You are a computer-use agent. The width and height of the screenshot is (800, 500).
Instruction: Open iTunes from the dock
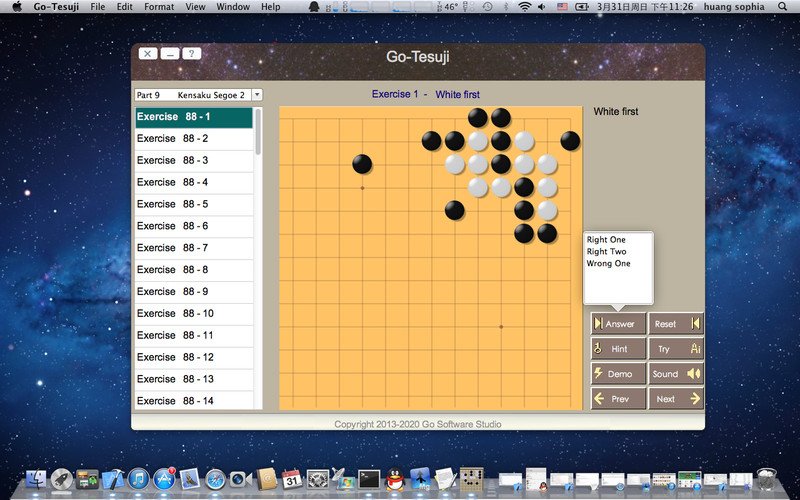[139, 480]
